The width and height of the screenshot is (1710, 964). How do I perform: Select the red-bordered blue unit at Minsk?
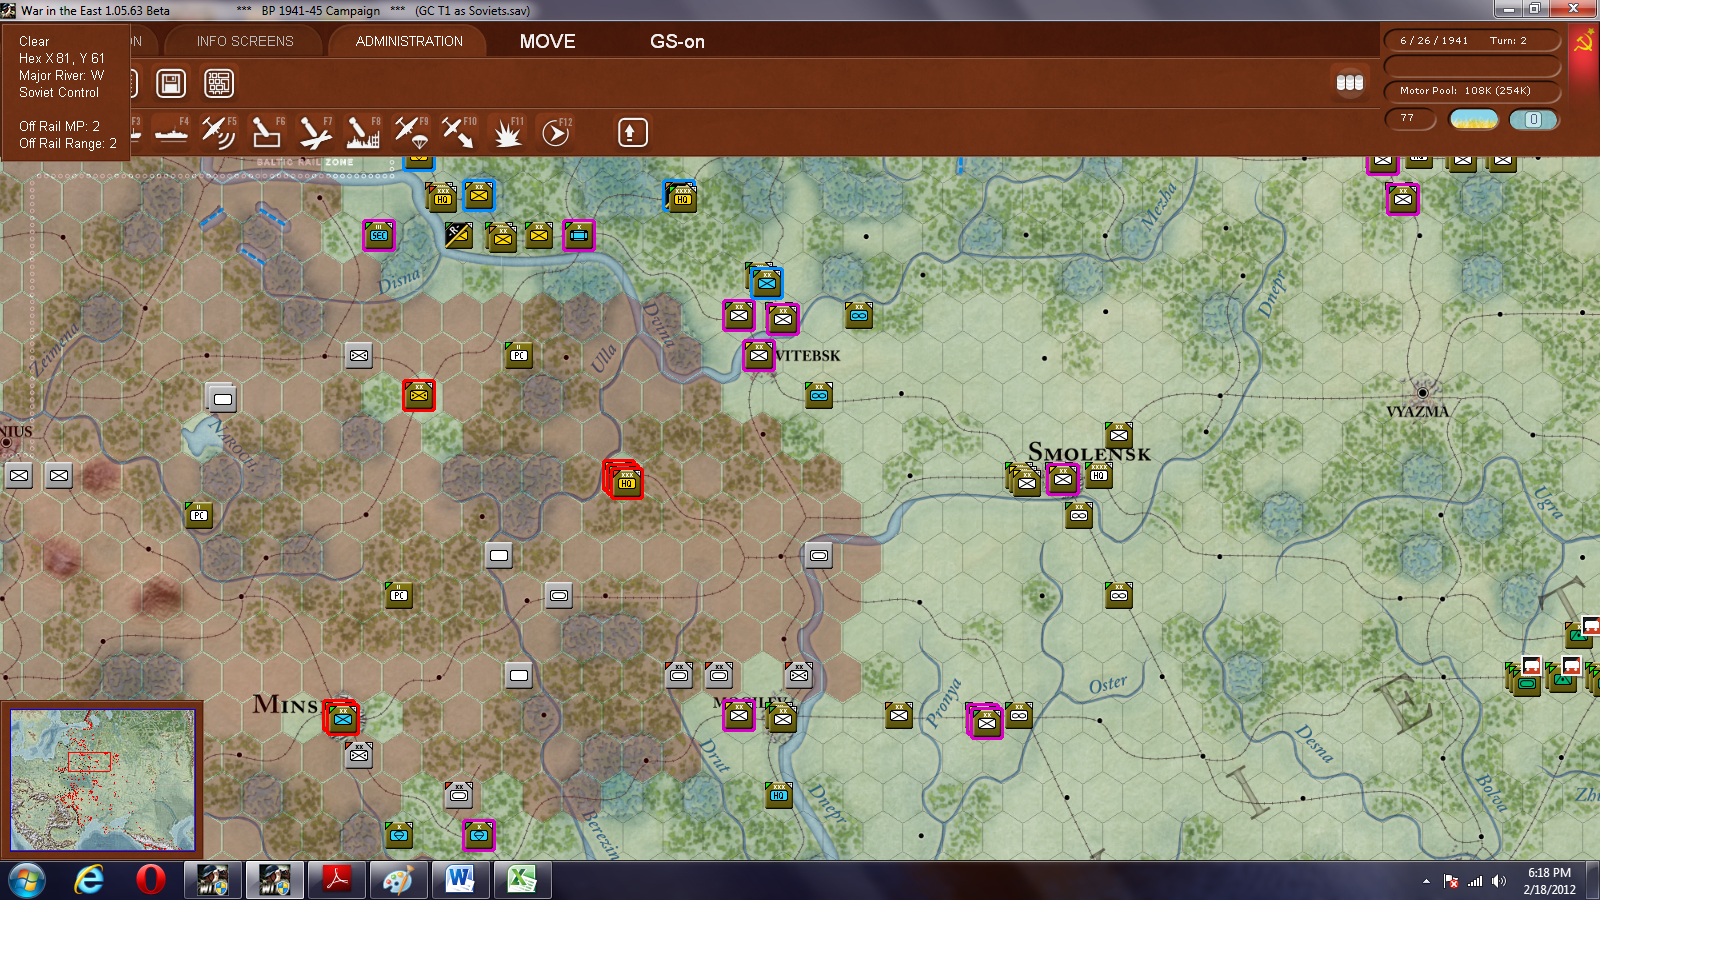coord(341,717)
